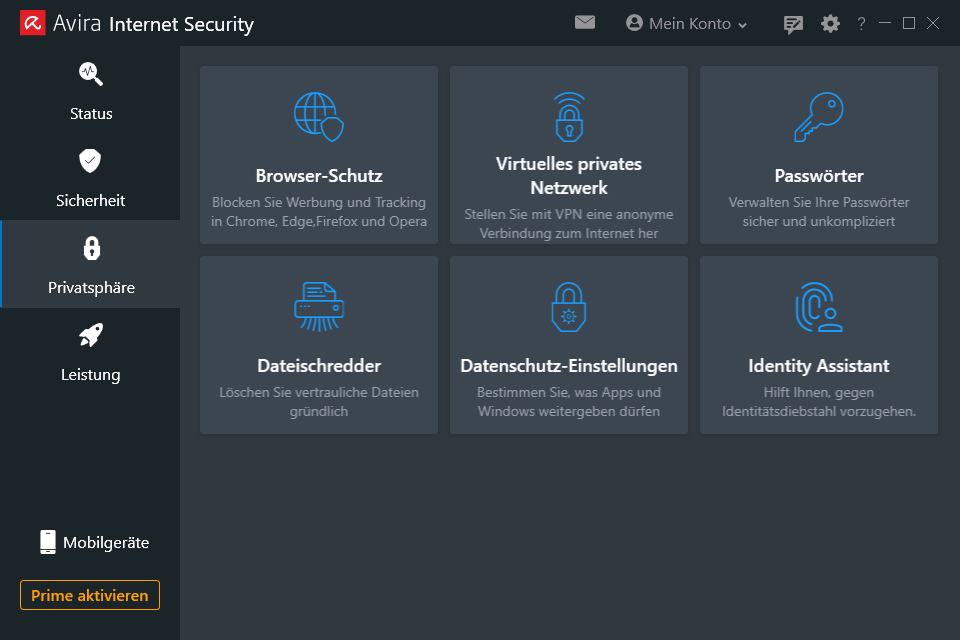Open Sicherheit via the shield icon
Viewport: 960px width, 640px height.
(90, 161)
